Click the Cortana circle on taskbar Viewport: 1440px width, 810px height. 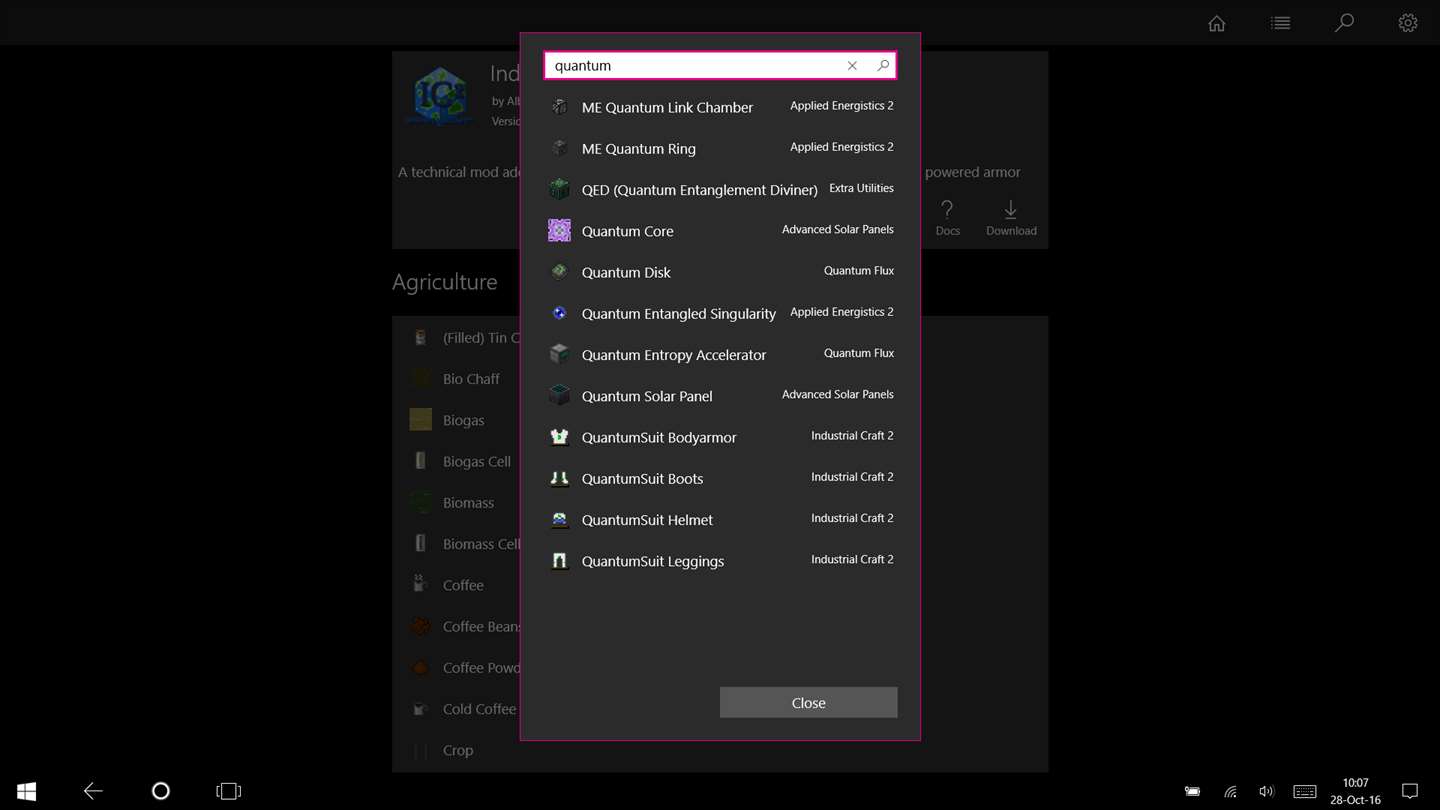[160, 791]
